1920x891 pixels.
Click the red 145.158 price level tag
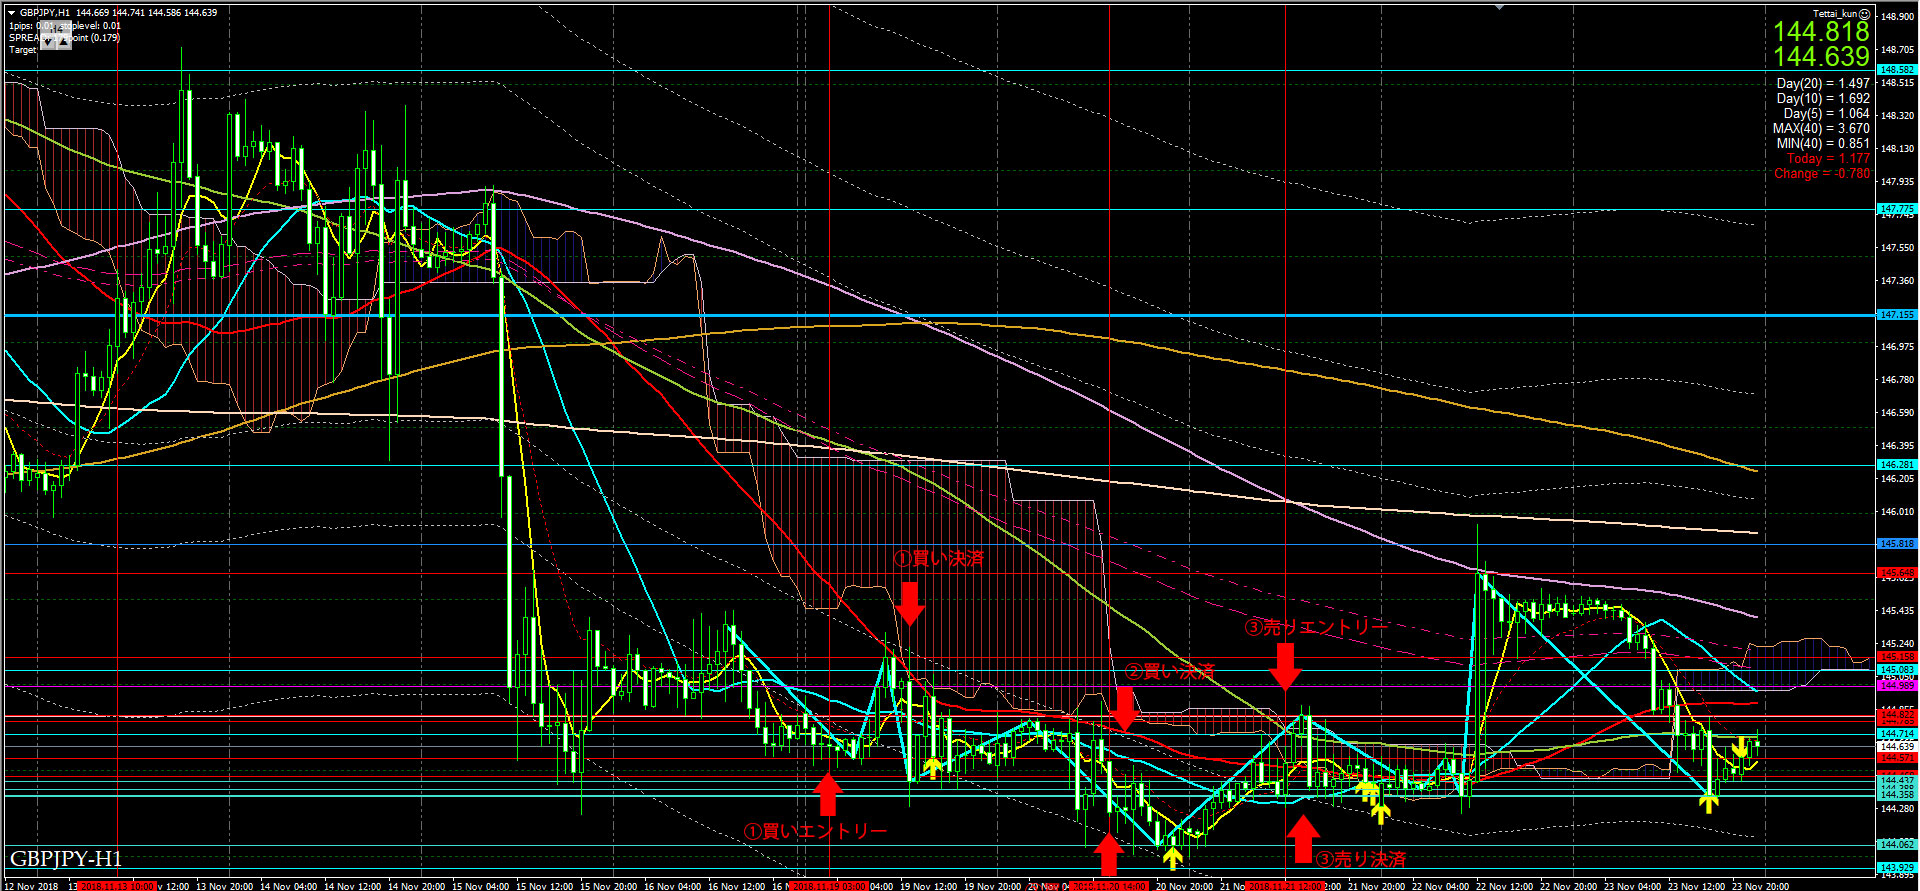1897,657
